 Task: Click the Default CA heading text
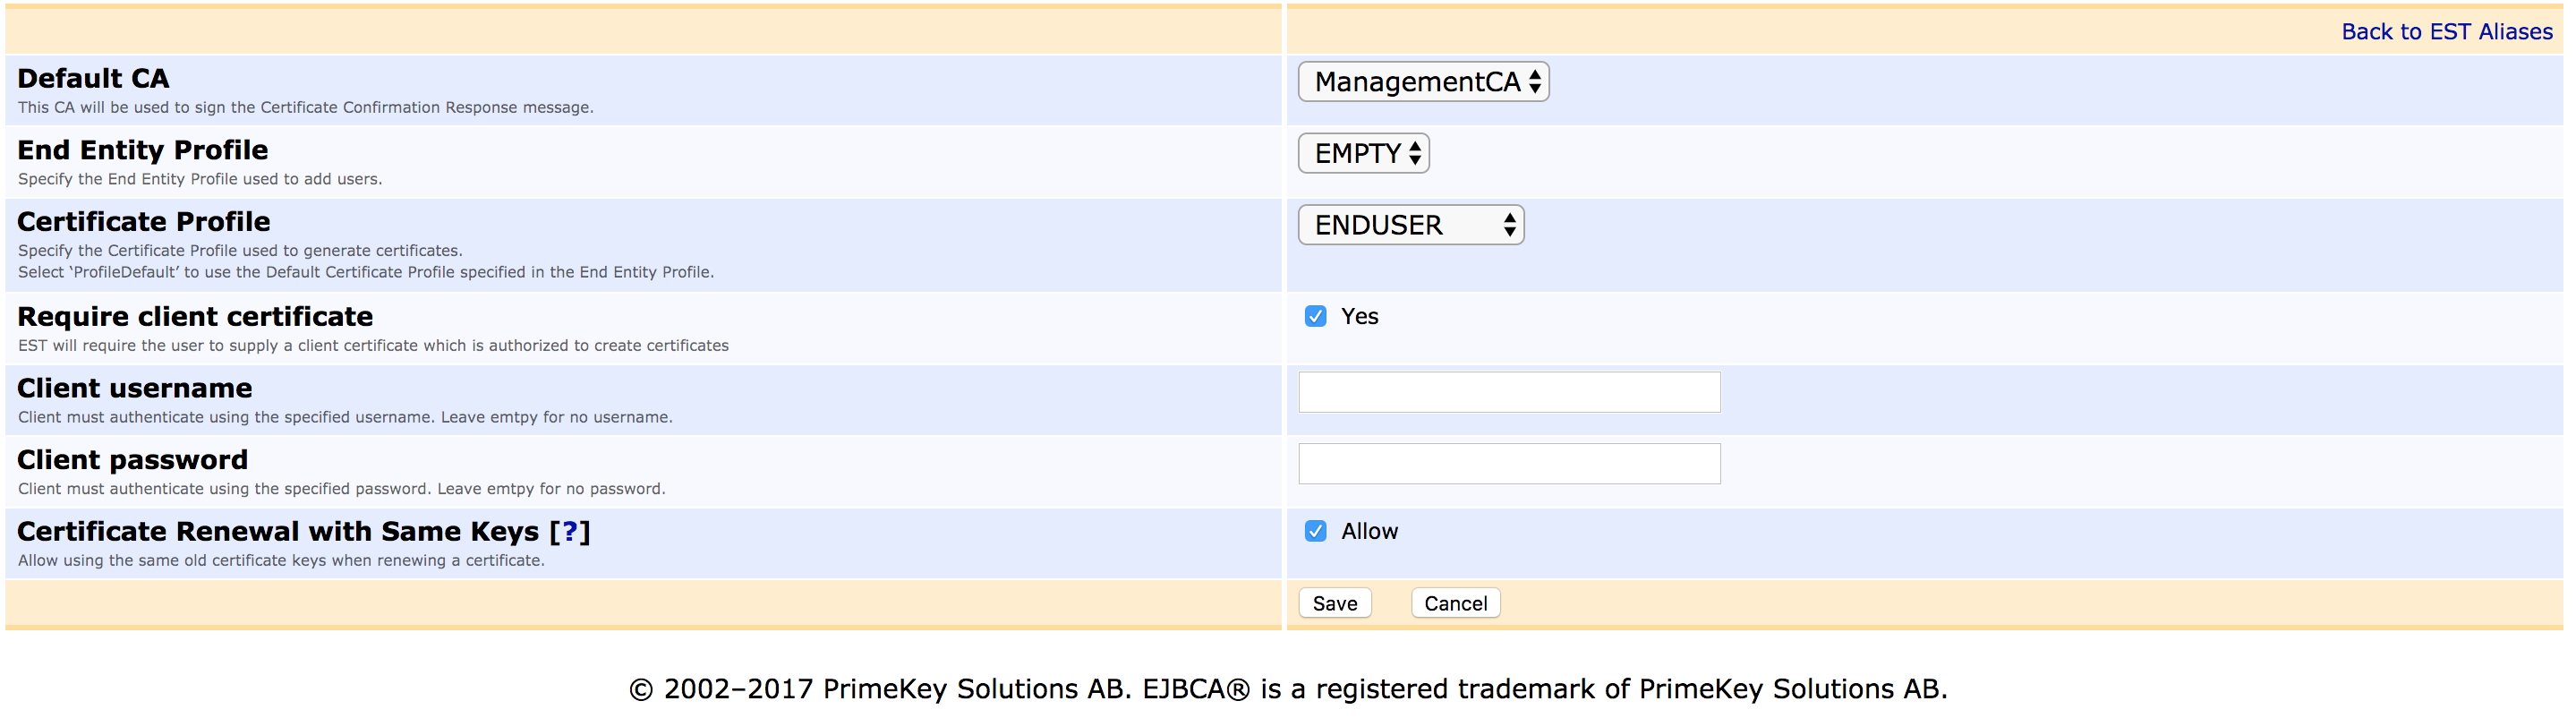coord(93,79)
